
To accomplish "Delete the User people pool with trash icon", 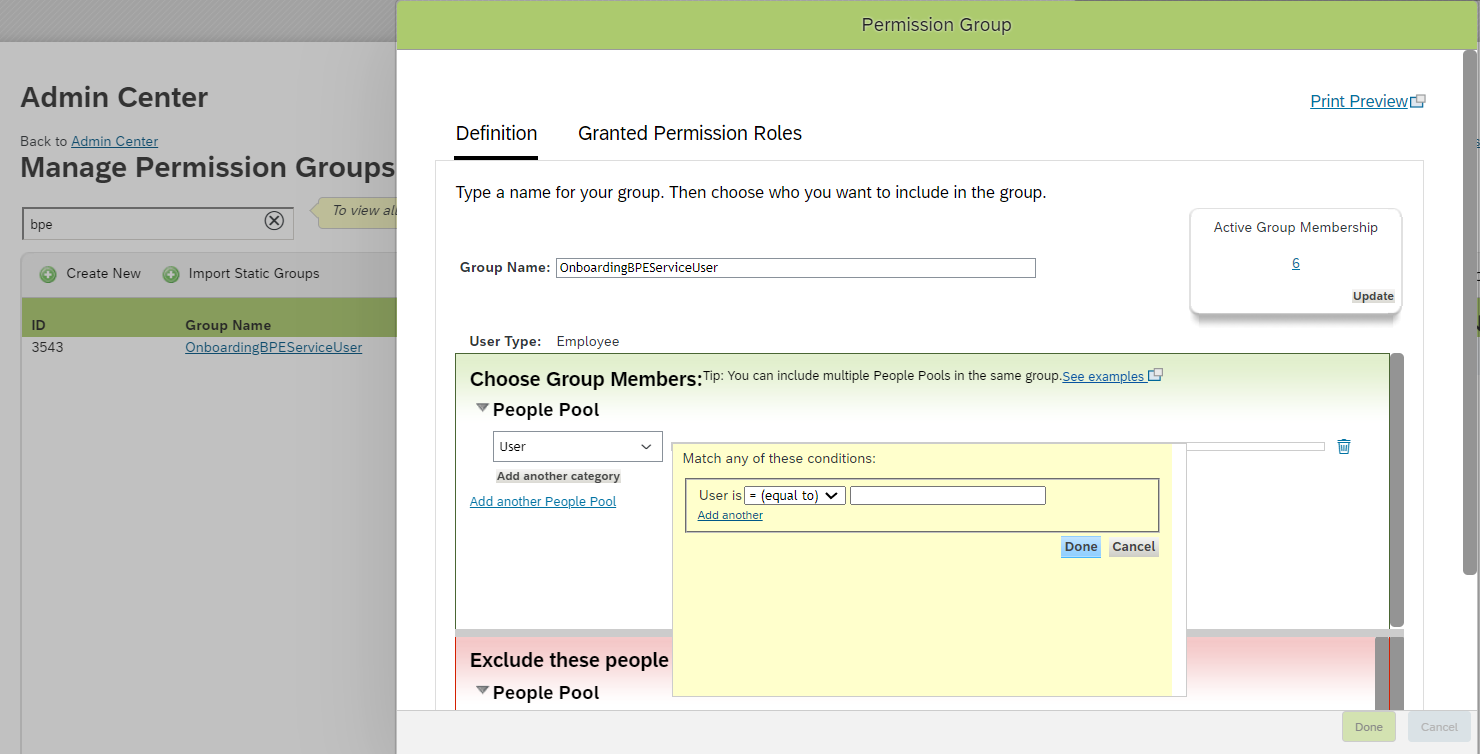I will 1343,446.
